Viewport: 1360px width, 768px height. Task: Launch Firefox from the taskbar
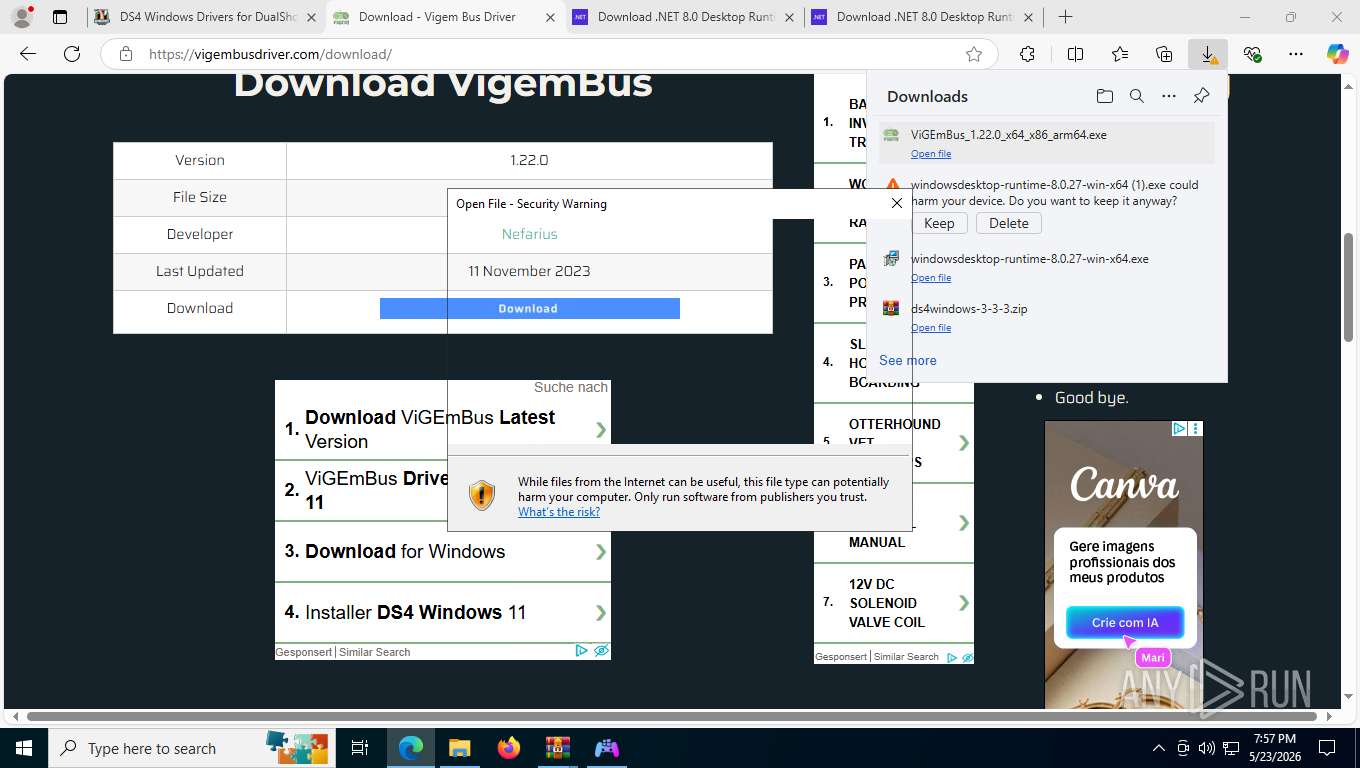pos(508,748)
